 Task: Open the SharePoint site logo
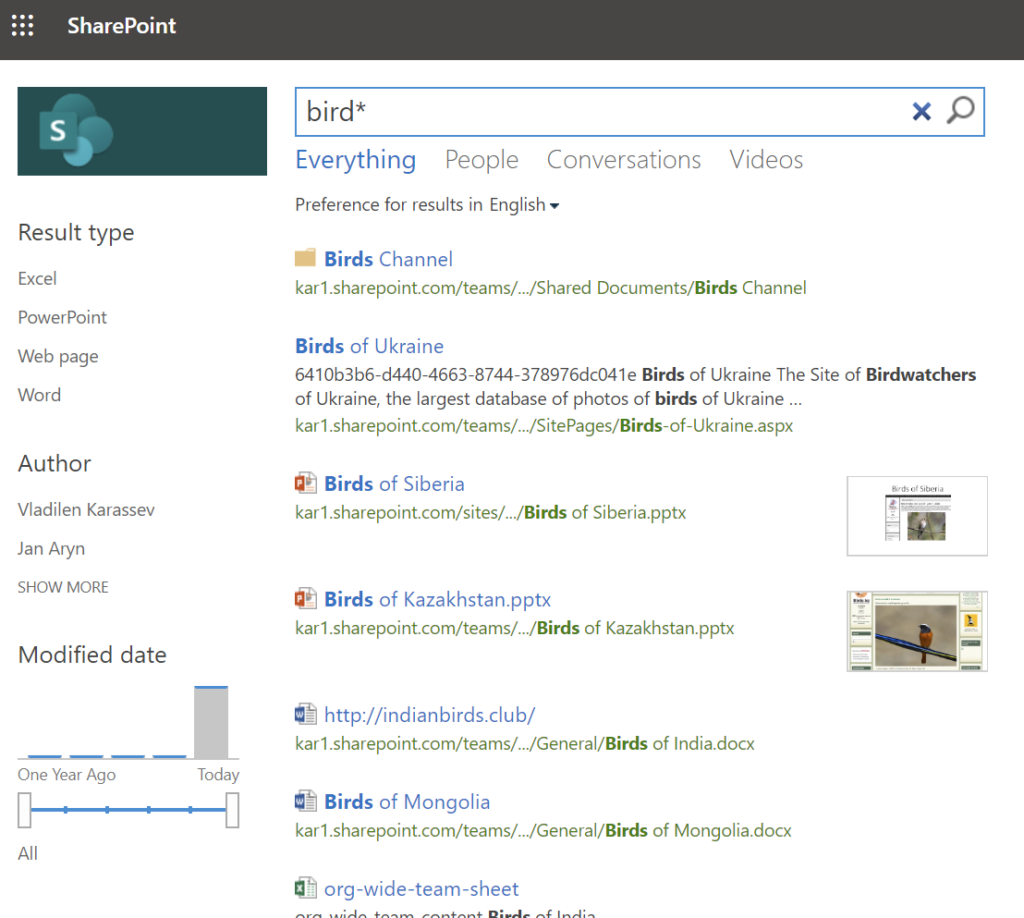[142, 131]
